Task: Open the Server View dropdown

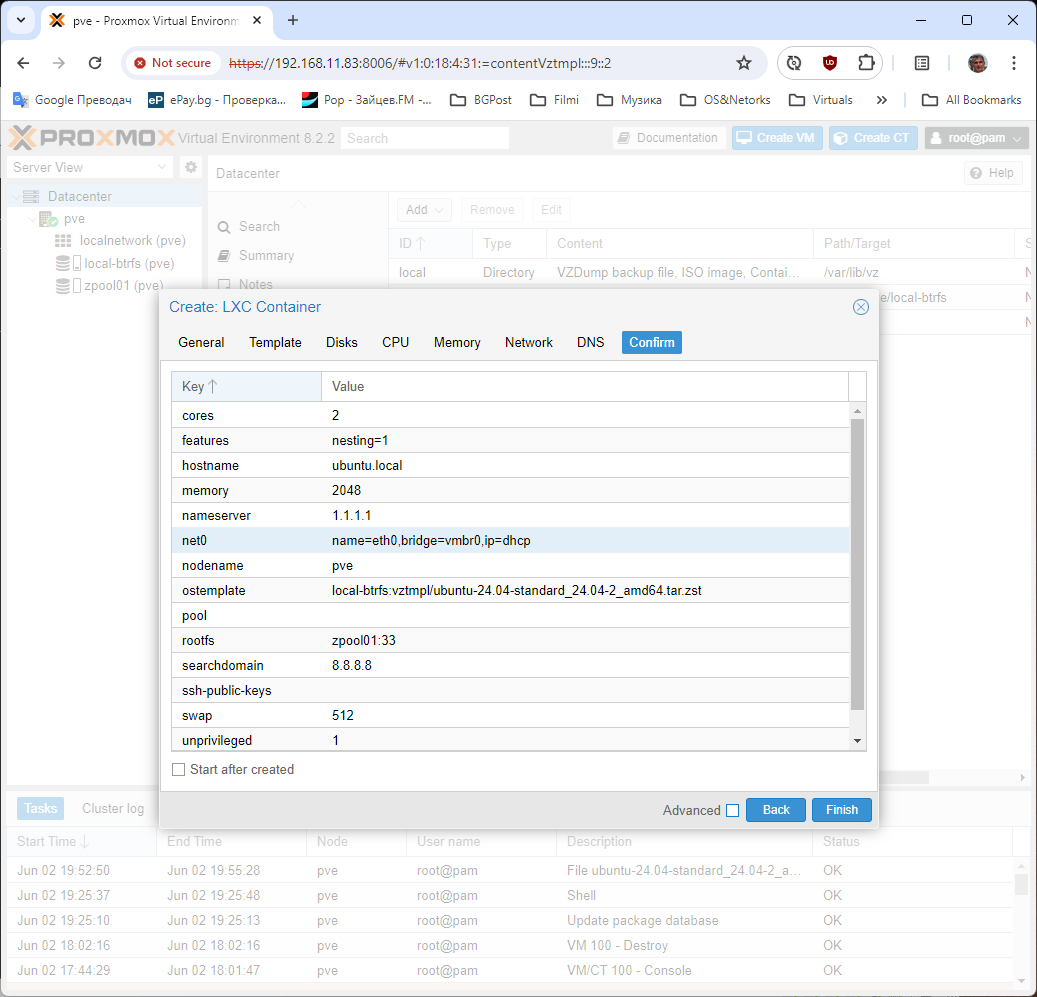Action: point(90,167)
